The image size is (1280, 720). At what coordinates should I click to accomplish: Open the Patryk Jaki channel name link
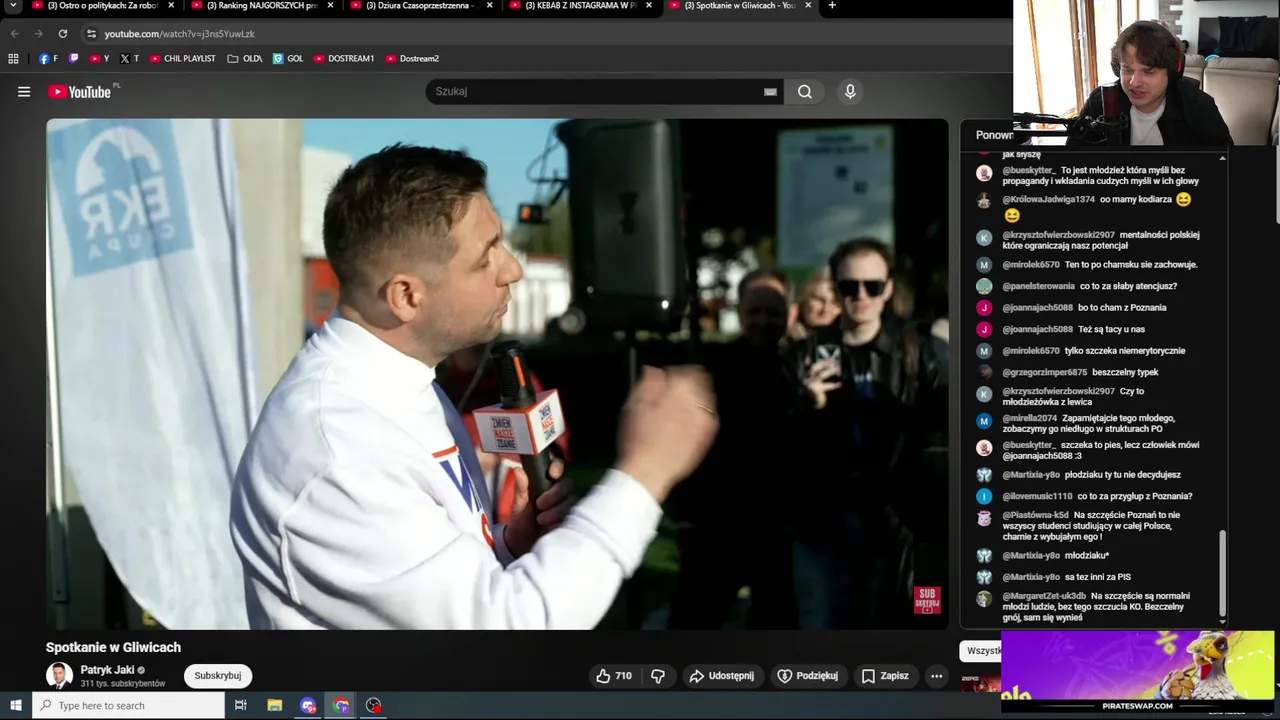pyautogui.click(x=107, y=670)
